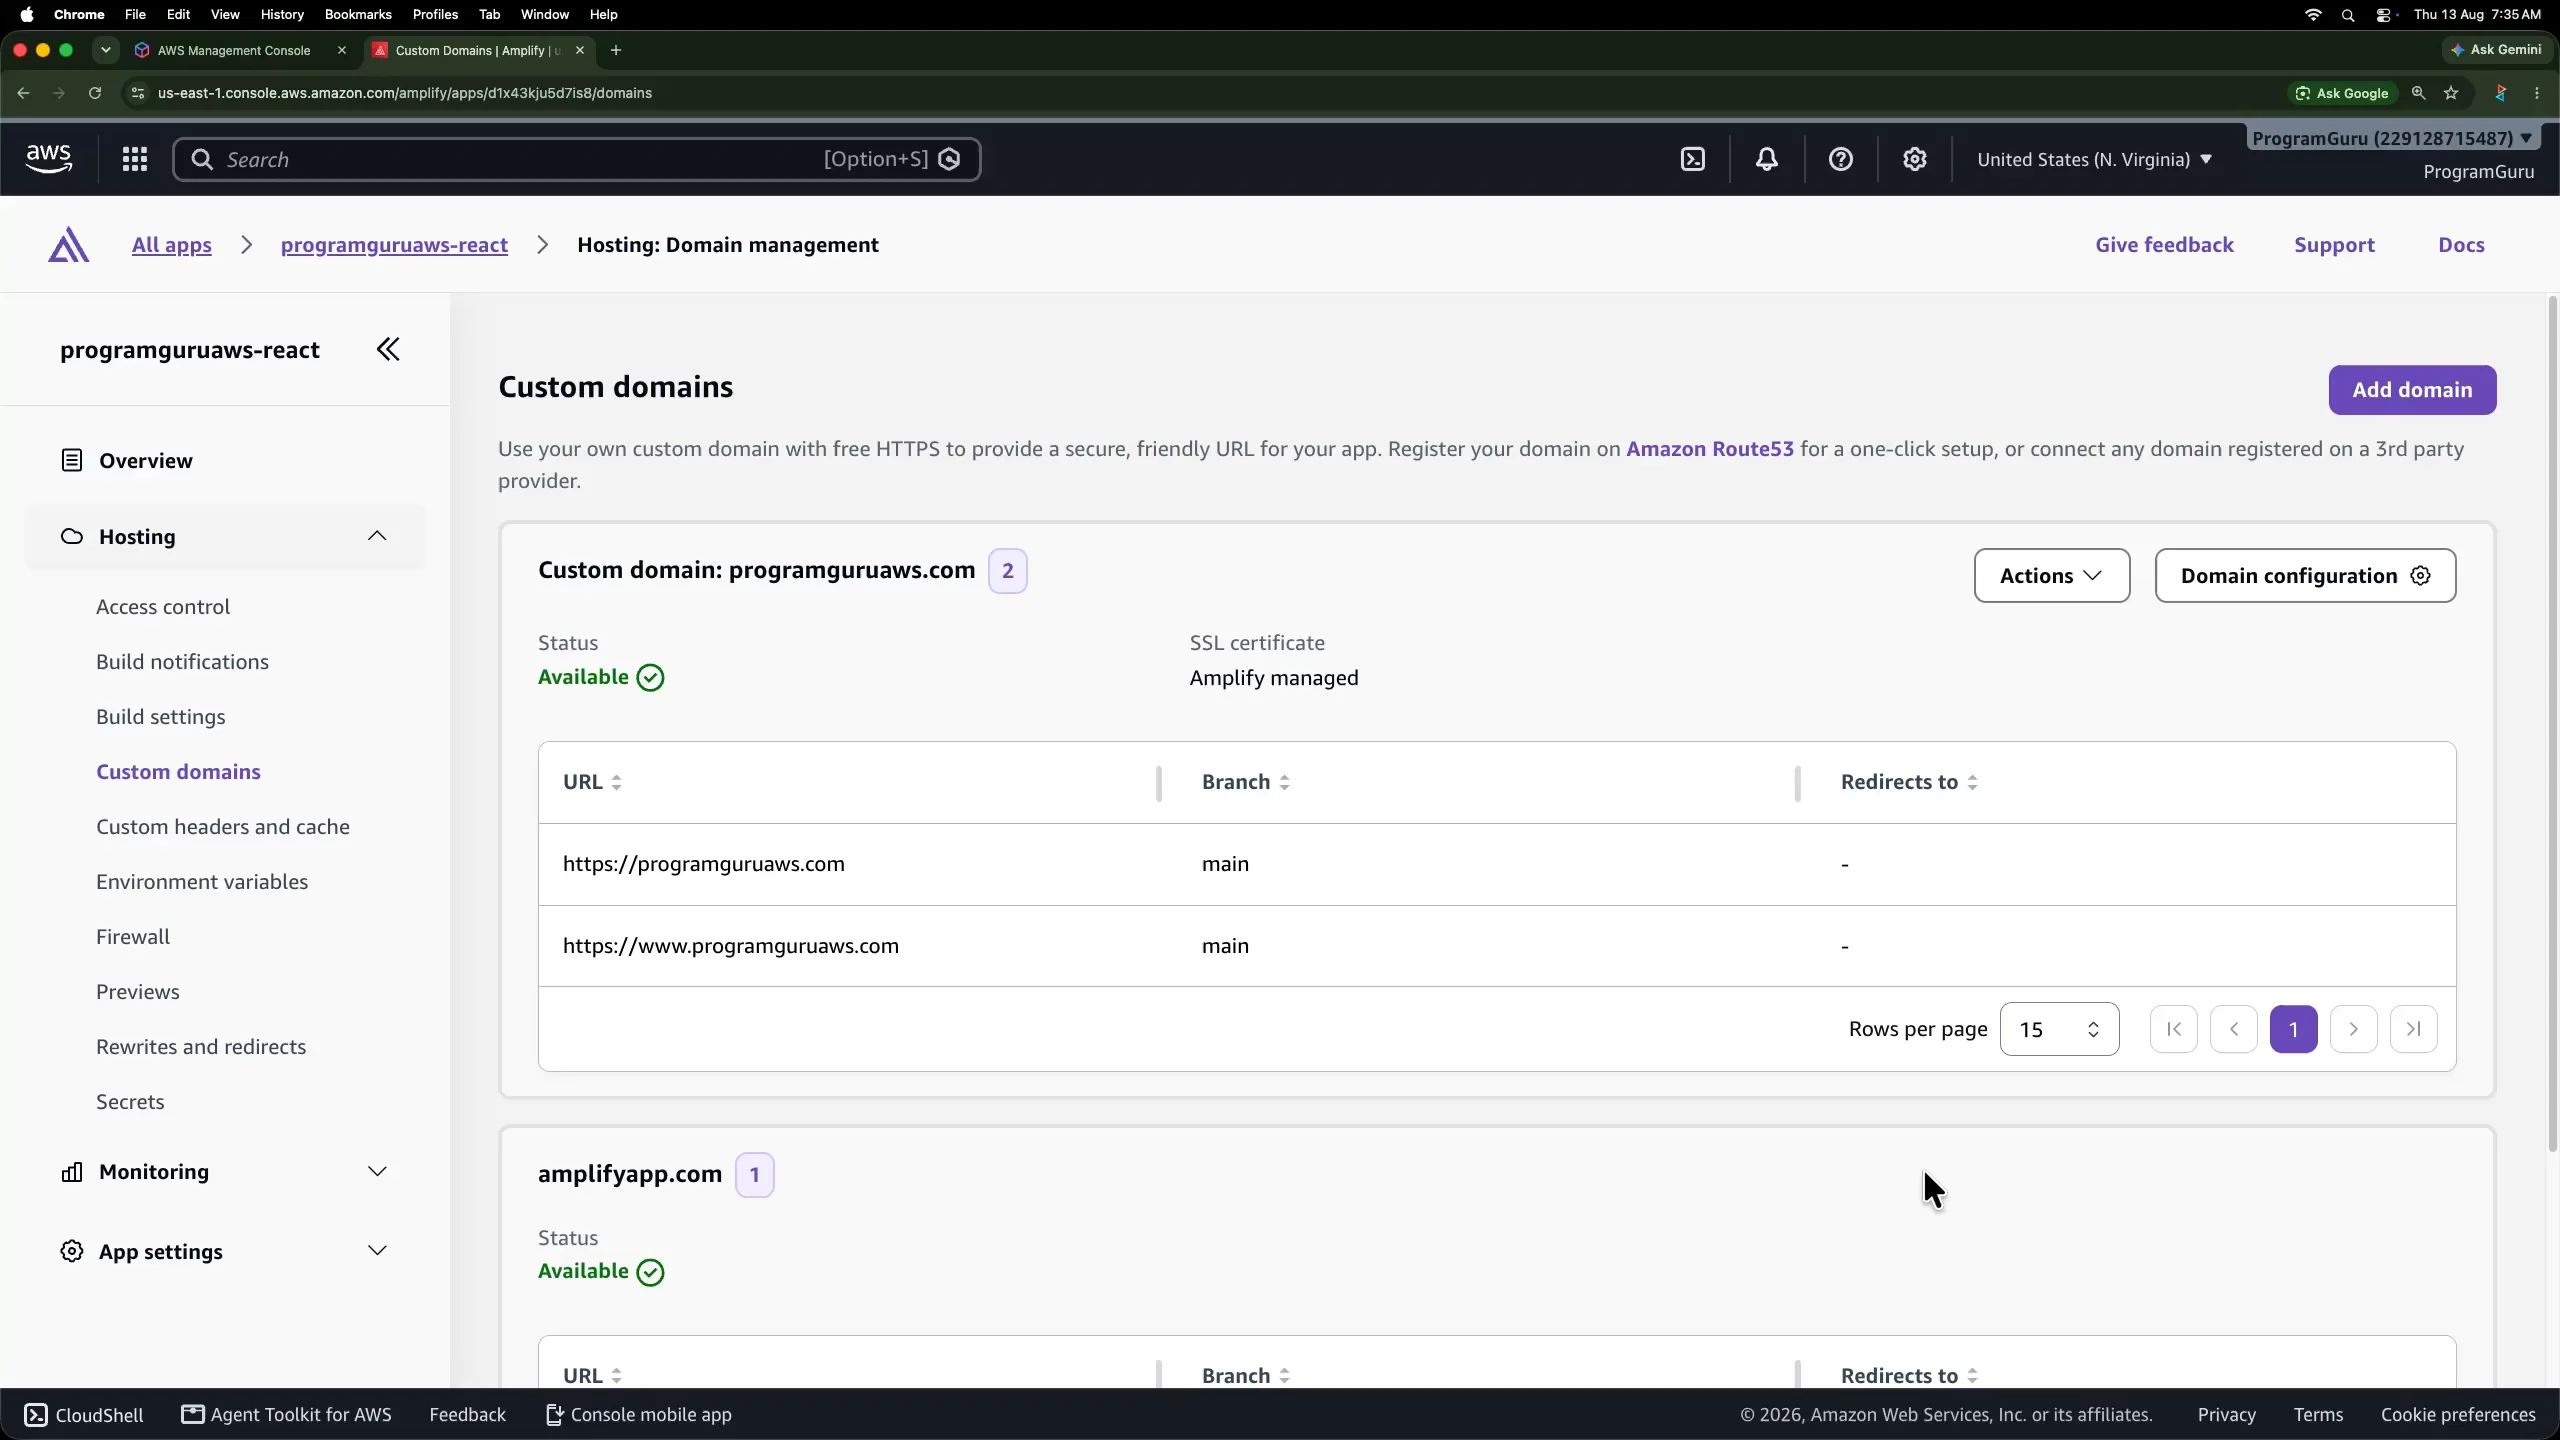The image size is (2560, 1440).
Task: Click Give feedback link
Action: (2164, 245)
